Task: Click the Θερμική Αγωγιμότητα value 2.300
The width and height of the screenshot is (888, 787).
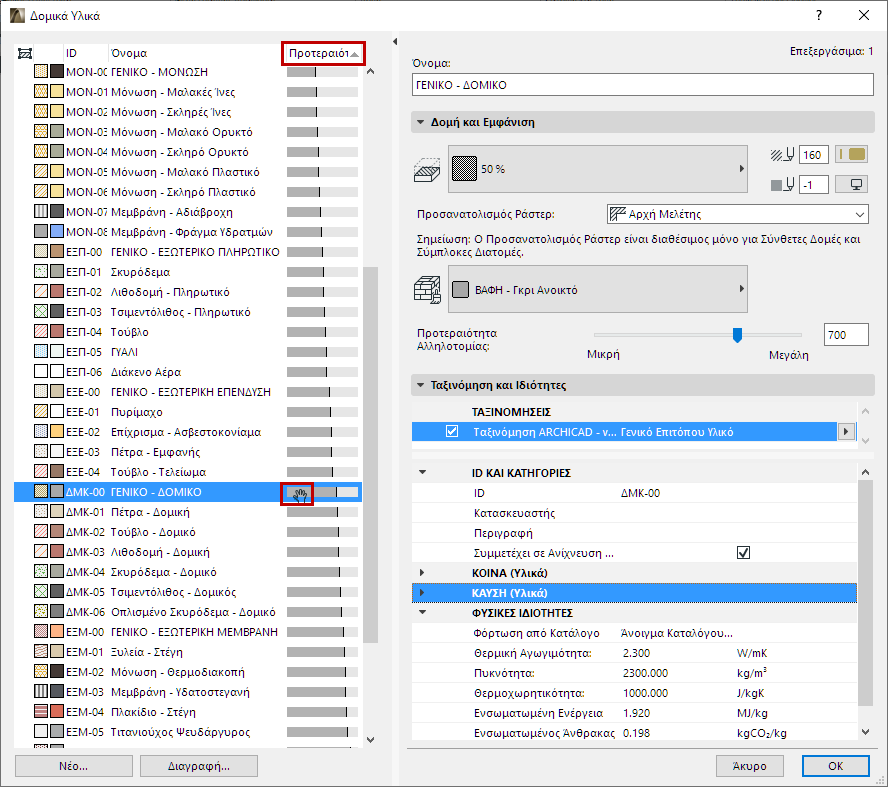Action: [x=637, y=653]
